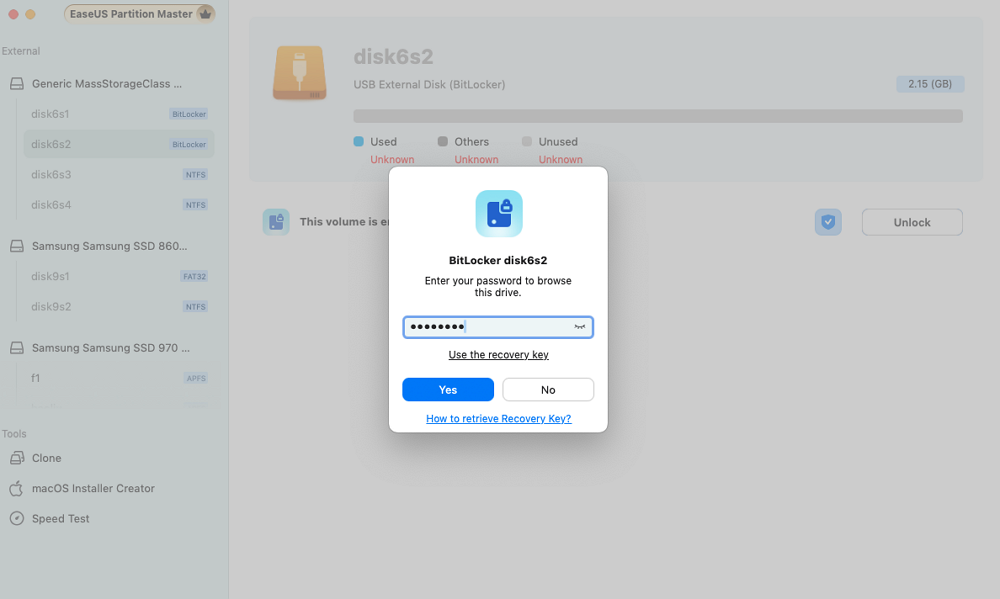Click the password input field
The width and height of the screenshot is (1000, 599).
pos(498,327)
